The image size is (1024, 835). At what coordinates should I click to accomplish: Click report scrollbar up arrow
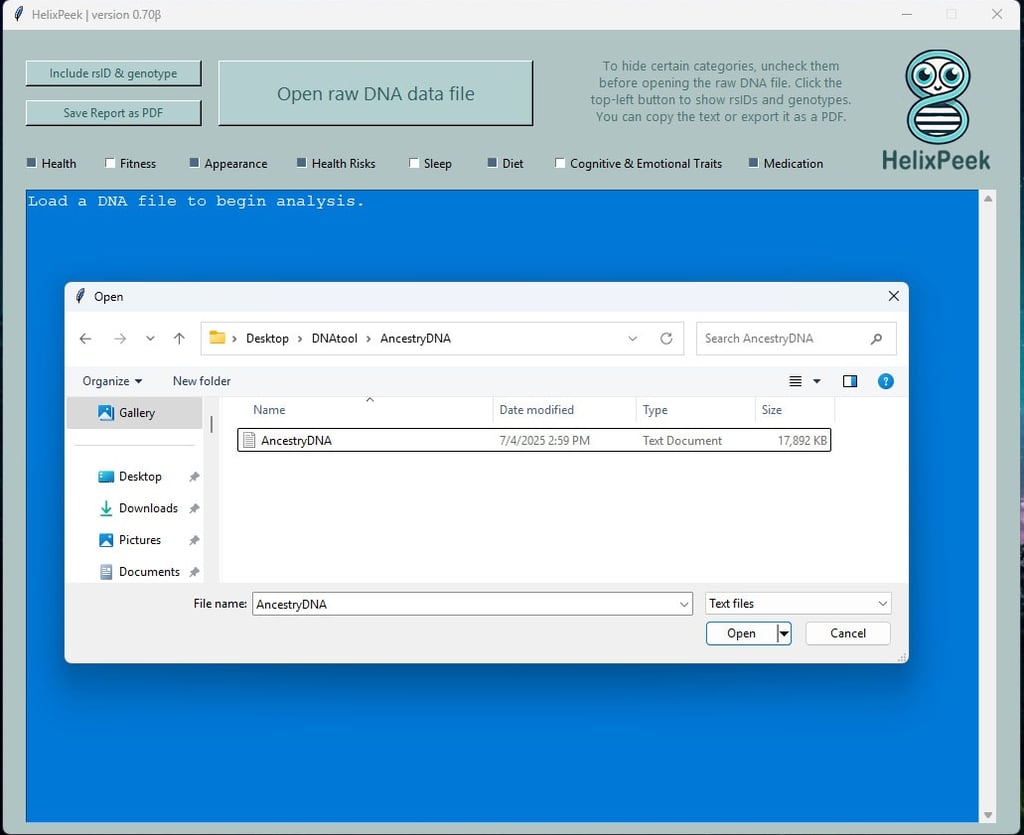click(988, 198)
